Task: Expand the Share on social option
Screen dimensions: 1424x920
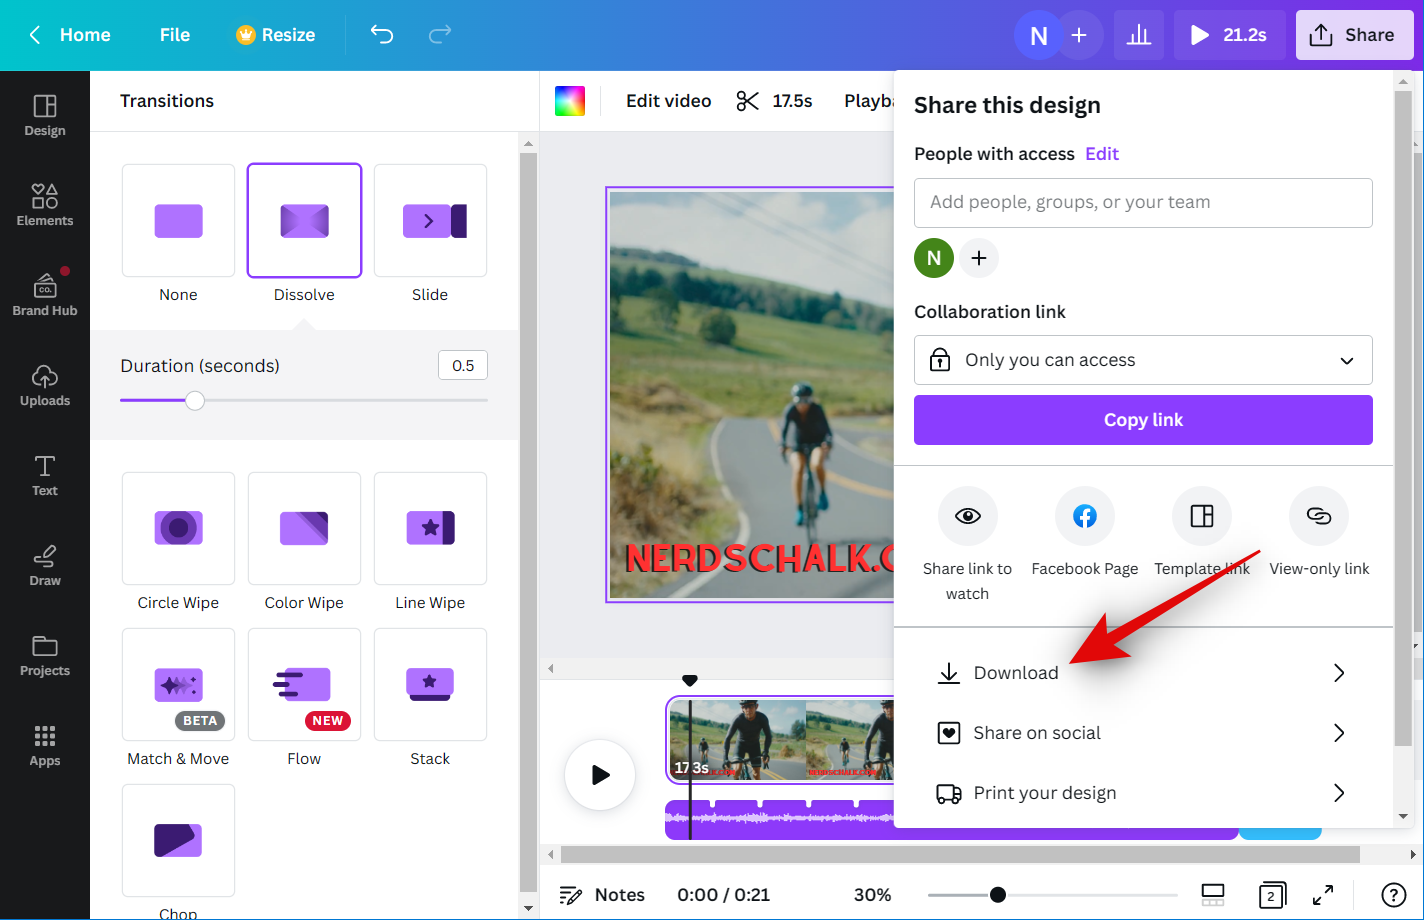Action: [1142, 733]
